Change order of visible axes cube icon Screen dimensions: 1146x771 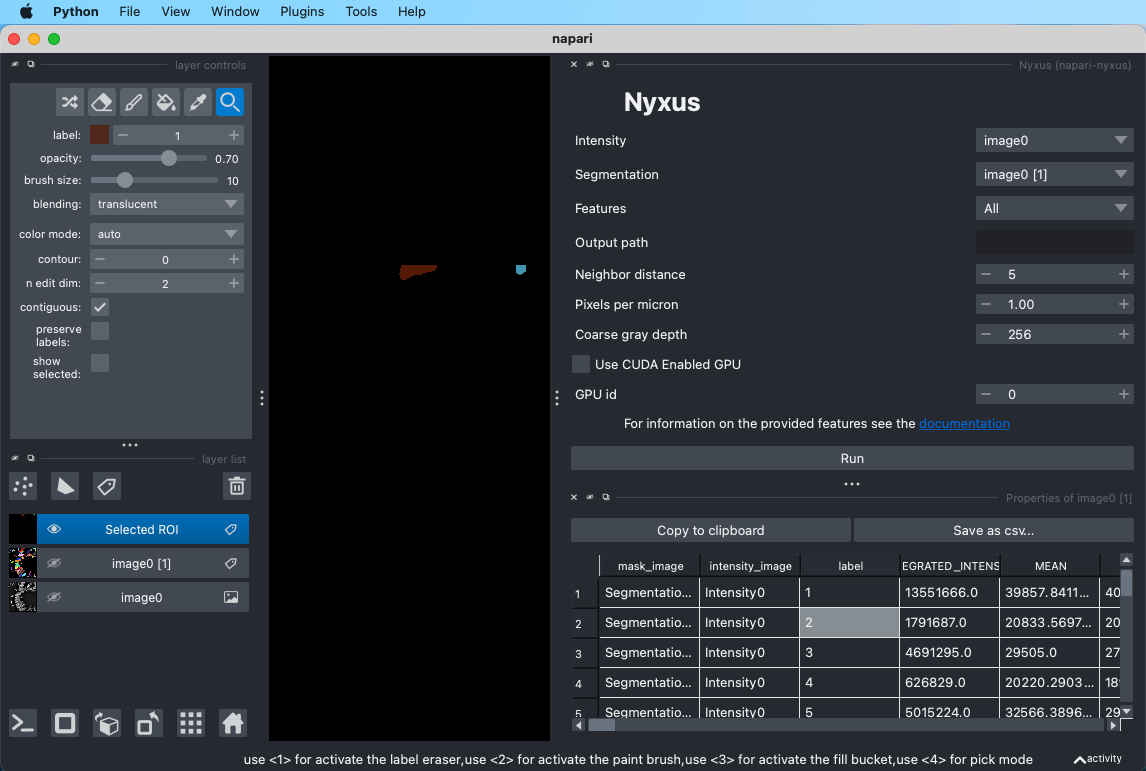tap(107, 723)
